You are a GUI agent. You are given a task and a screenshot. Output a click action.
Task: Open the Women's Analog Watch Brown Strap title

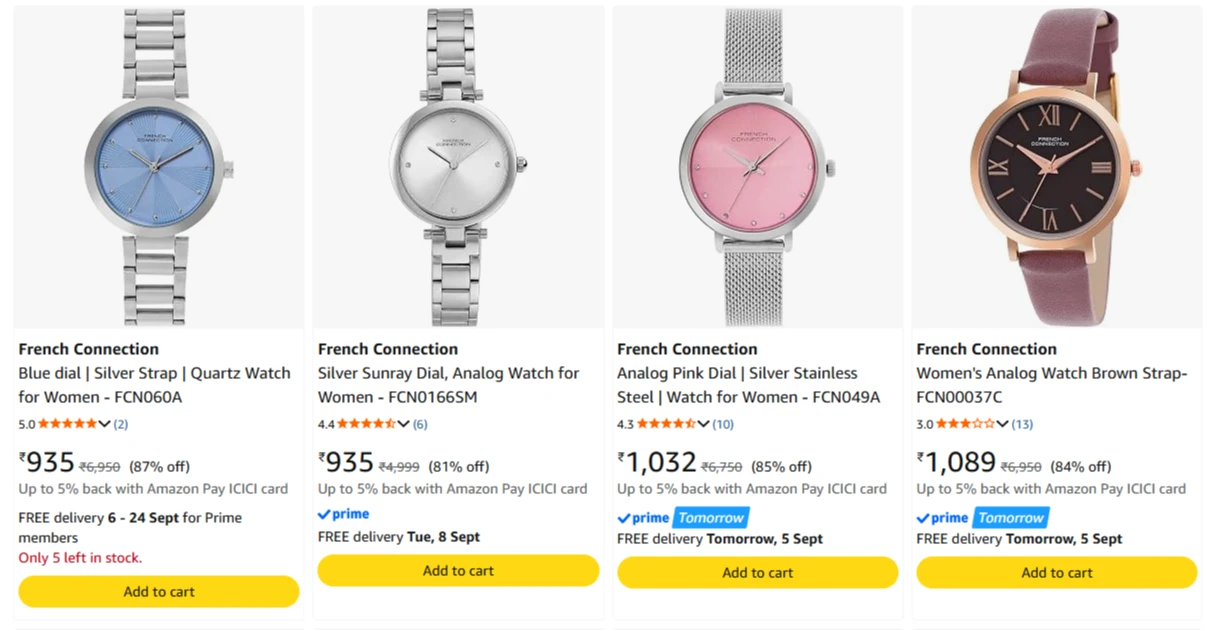[1052, 385]
